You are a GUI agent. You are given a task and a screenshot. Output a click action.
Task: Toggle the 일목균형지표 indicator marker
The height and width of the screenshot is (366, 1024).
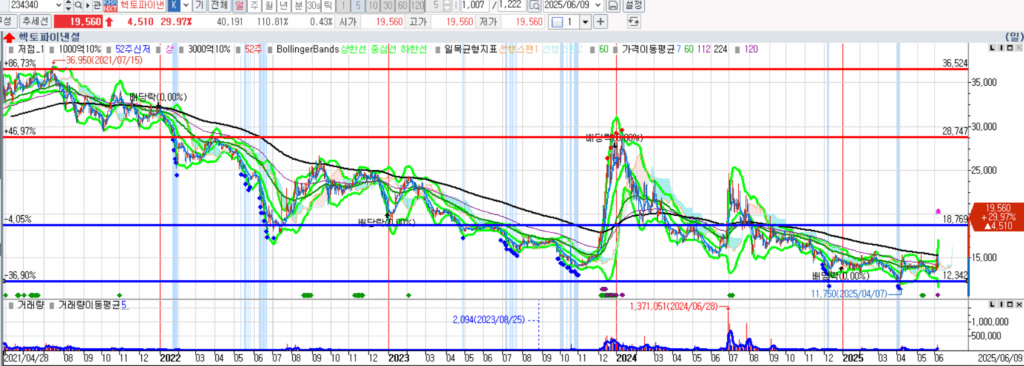(439, 49)
